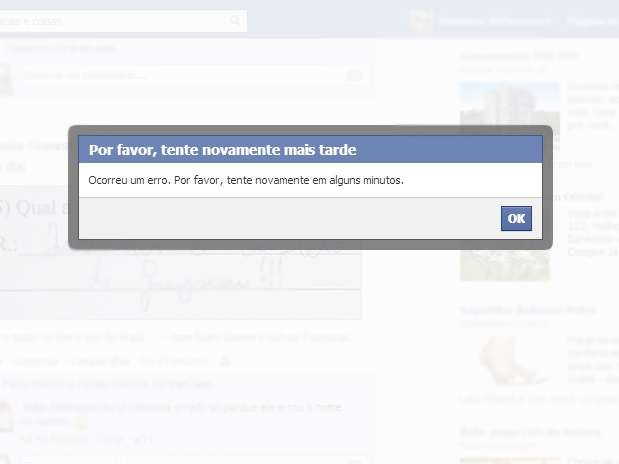Click the dialog title 'Por favor, tente novamente mais tarde'
Image resolution: width=619 pixels, height=464 pixels.
click(222, 150)
